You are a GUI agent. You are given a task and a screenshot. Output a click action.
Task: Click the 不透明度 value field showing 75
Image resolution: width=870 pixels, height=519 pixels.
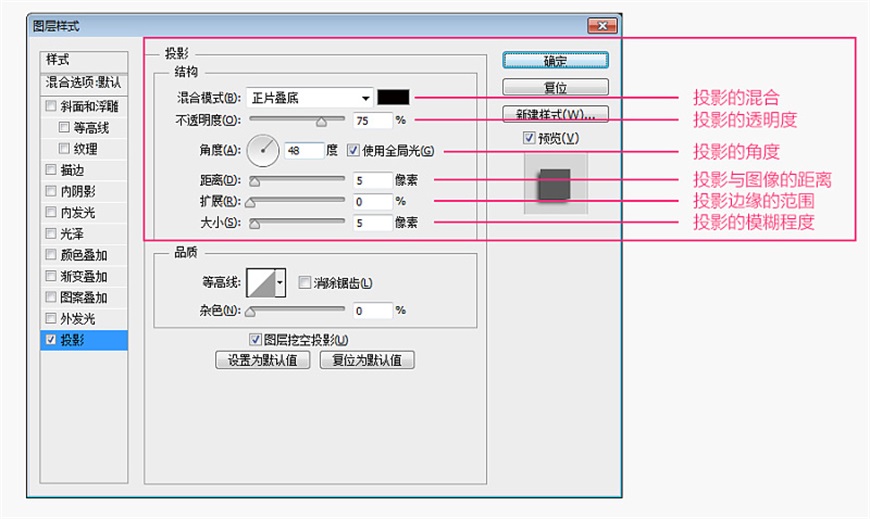[x=373, y=120]
